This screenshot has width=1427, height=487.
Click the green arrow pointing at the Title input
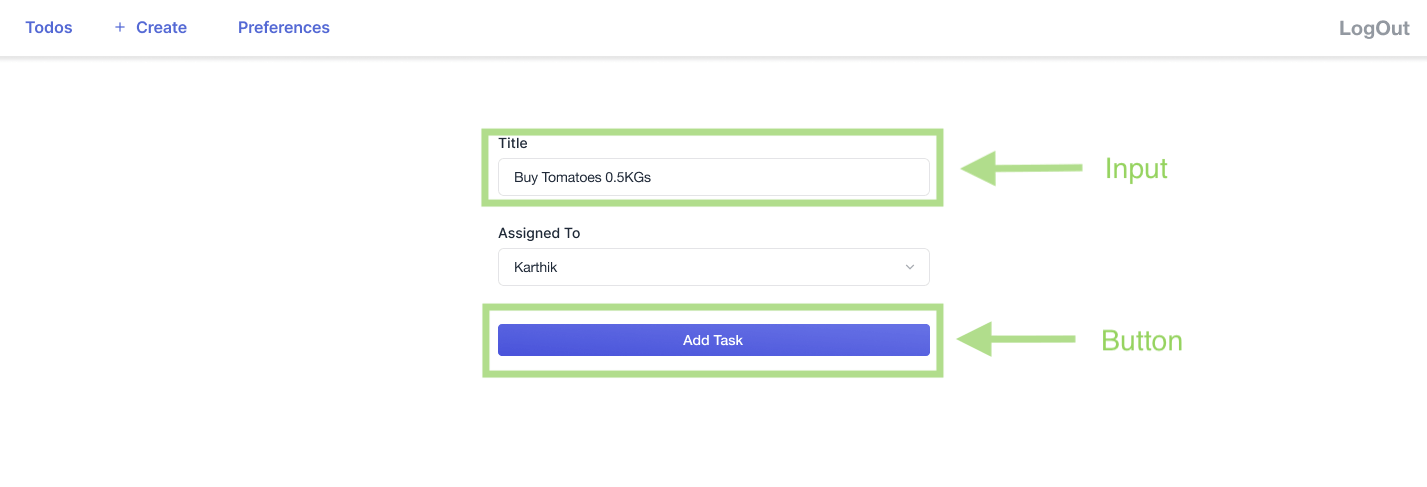point(1020,168)
